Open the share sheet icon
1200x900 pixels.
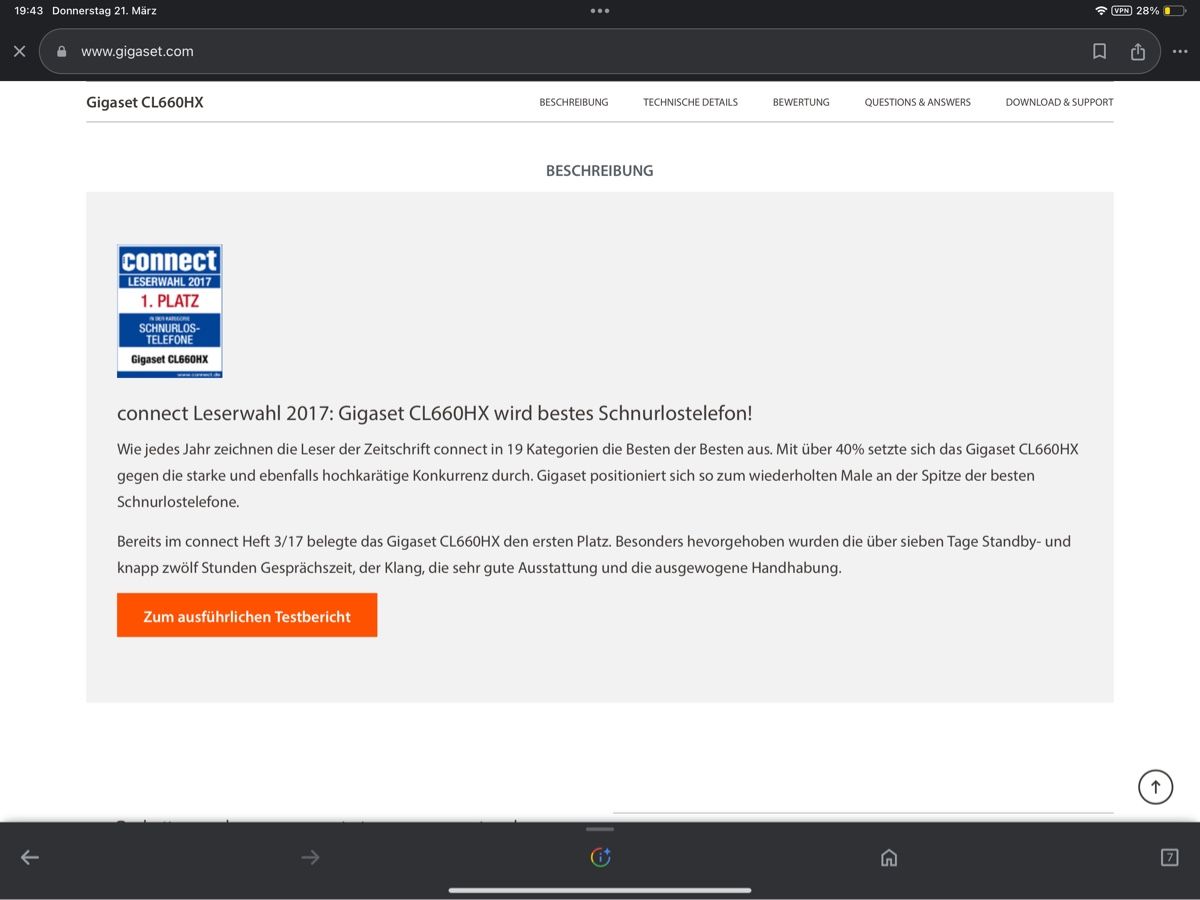coord(1137,51)
